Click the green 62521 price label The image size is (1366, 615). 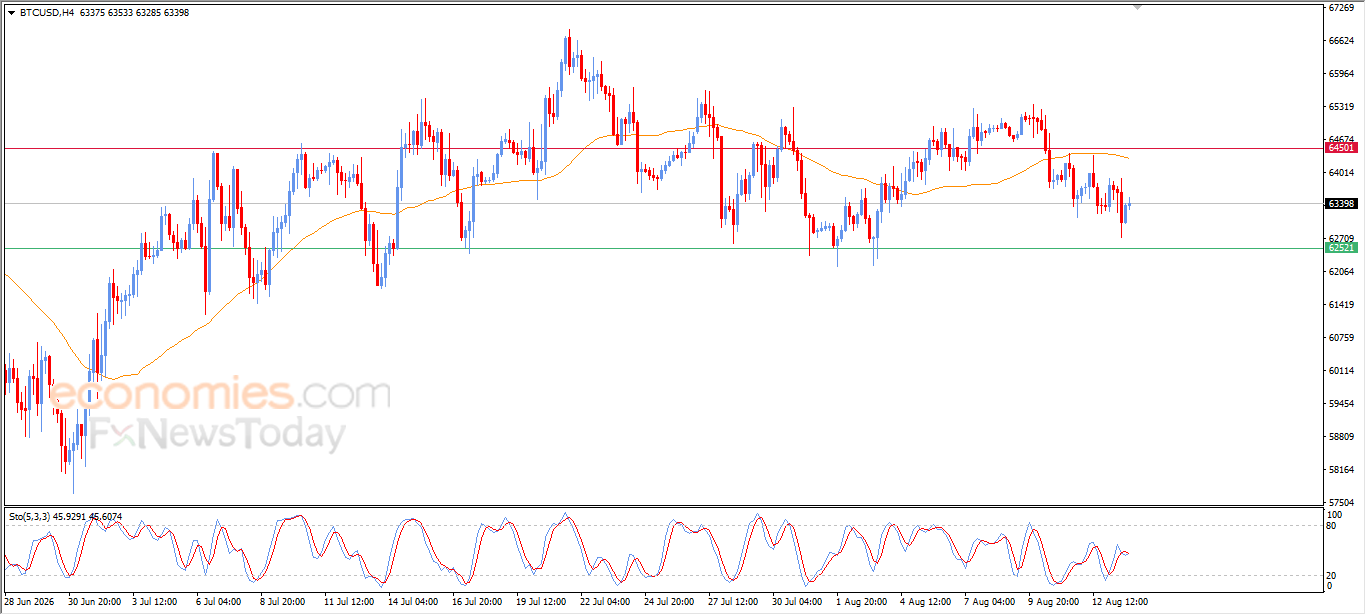pos(1341,247)
